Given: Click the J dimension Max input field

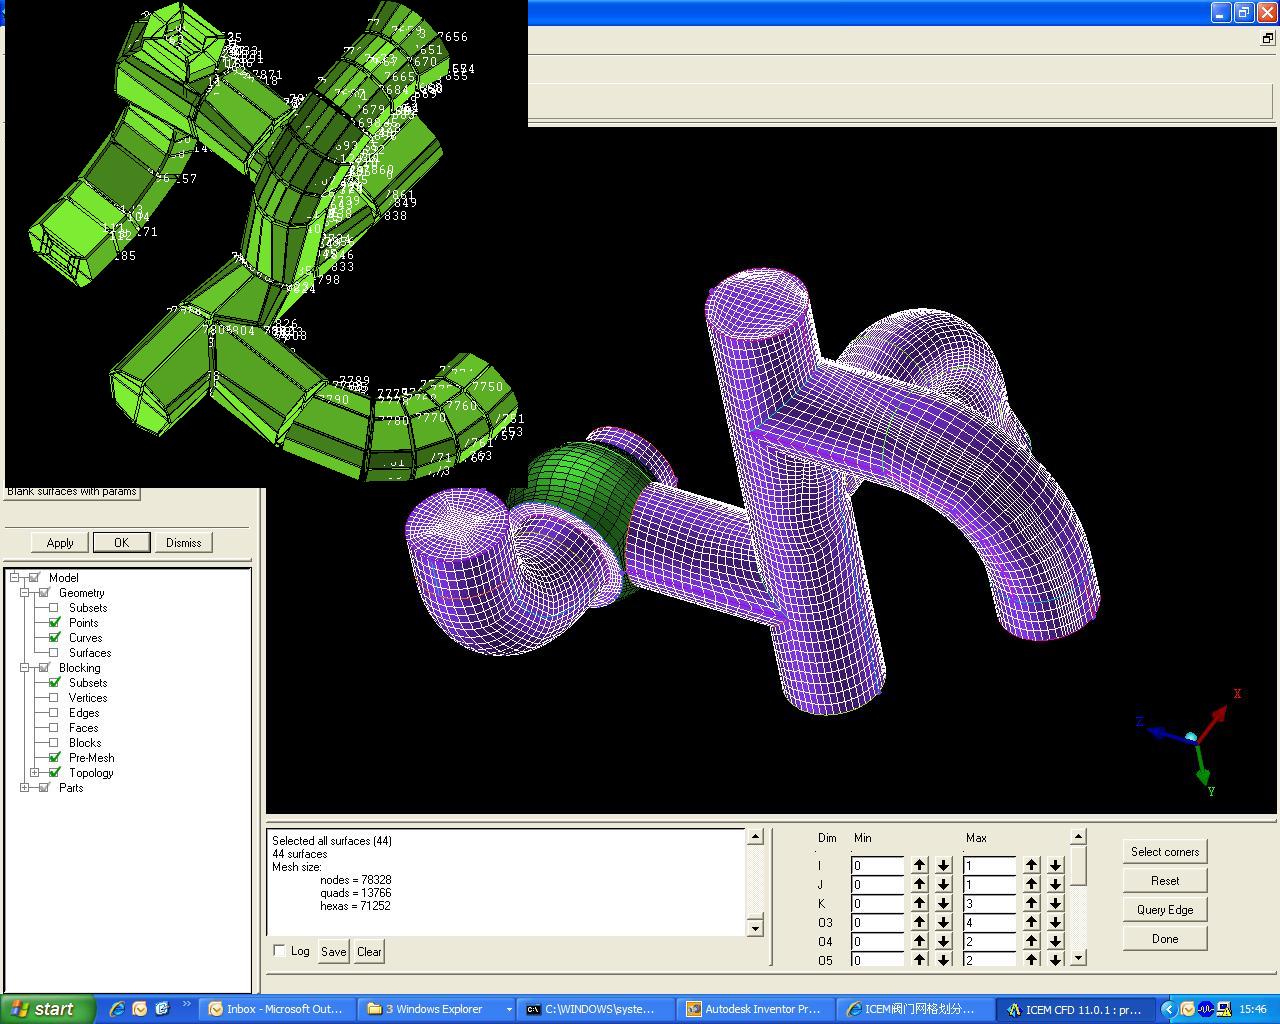Looking at the screenshot, I should coord(988,884).
